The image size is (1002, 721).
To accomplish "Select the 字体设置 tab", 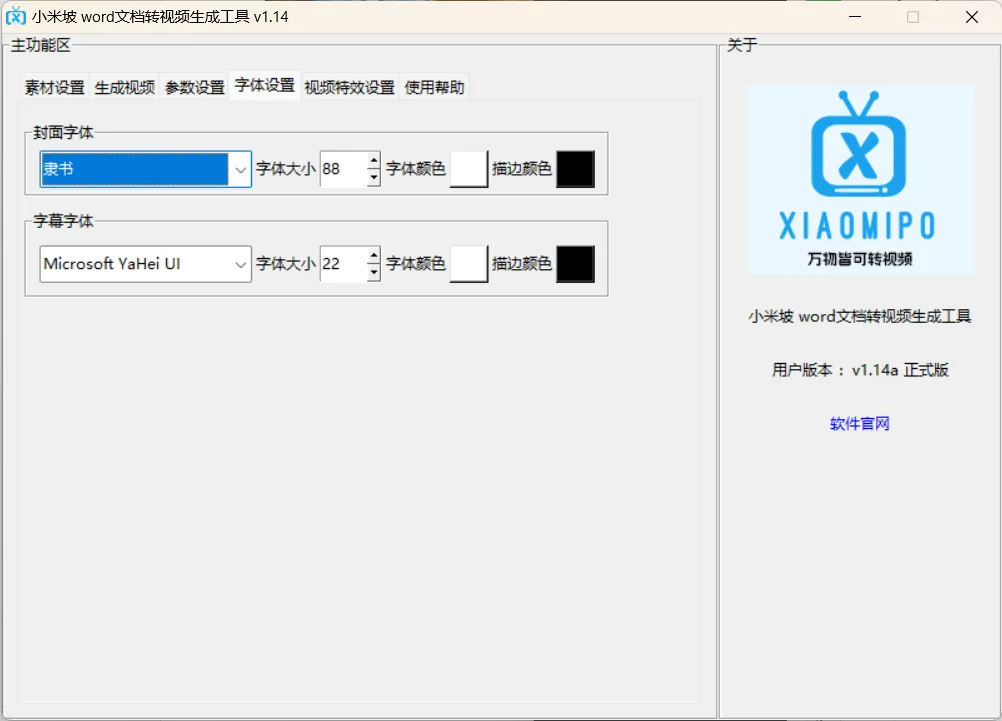I will (x=265, y=86).
